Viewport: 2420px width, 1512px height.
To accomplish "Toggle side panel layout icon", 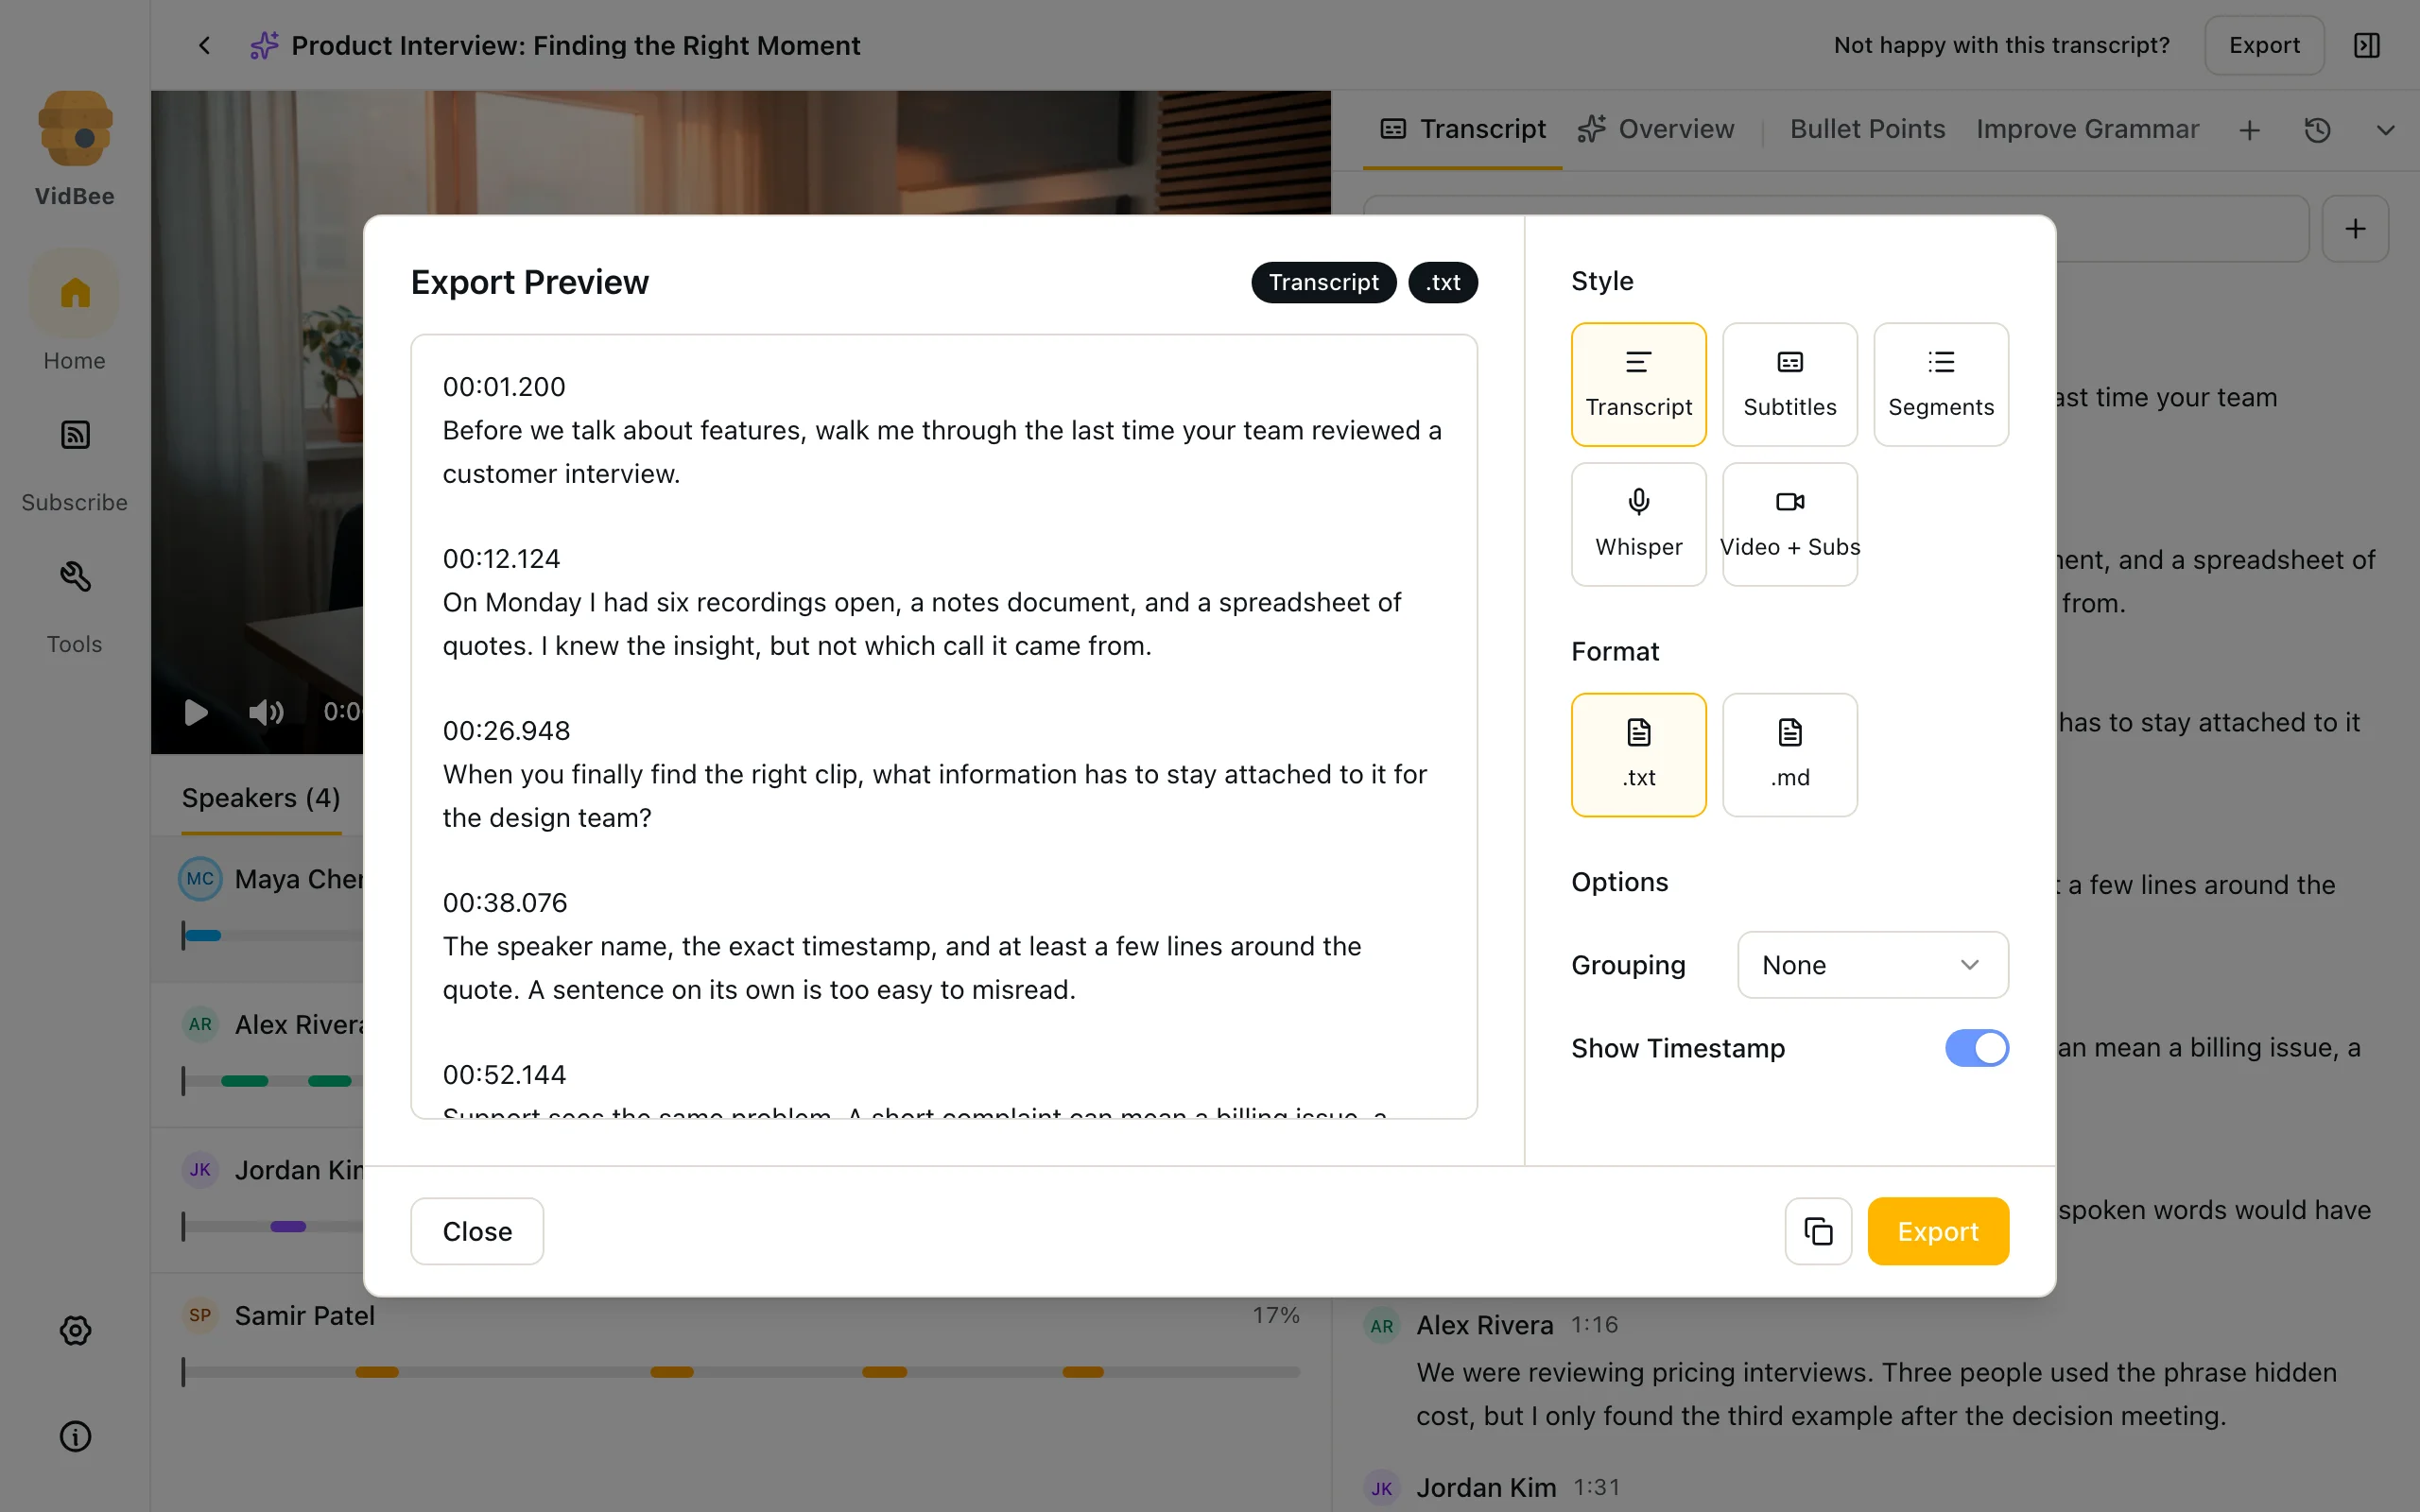I will (x=2367, y=45).
